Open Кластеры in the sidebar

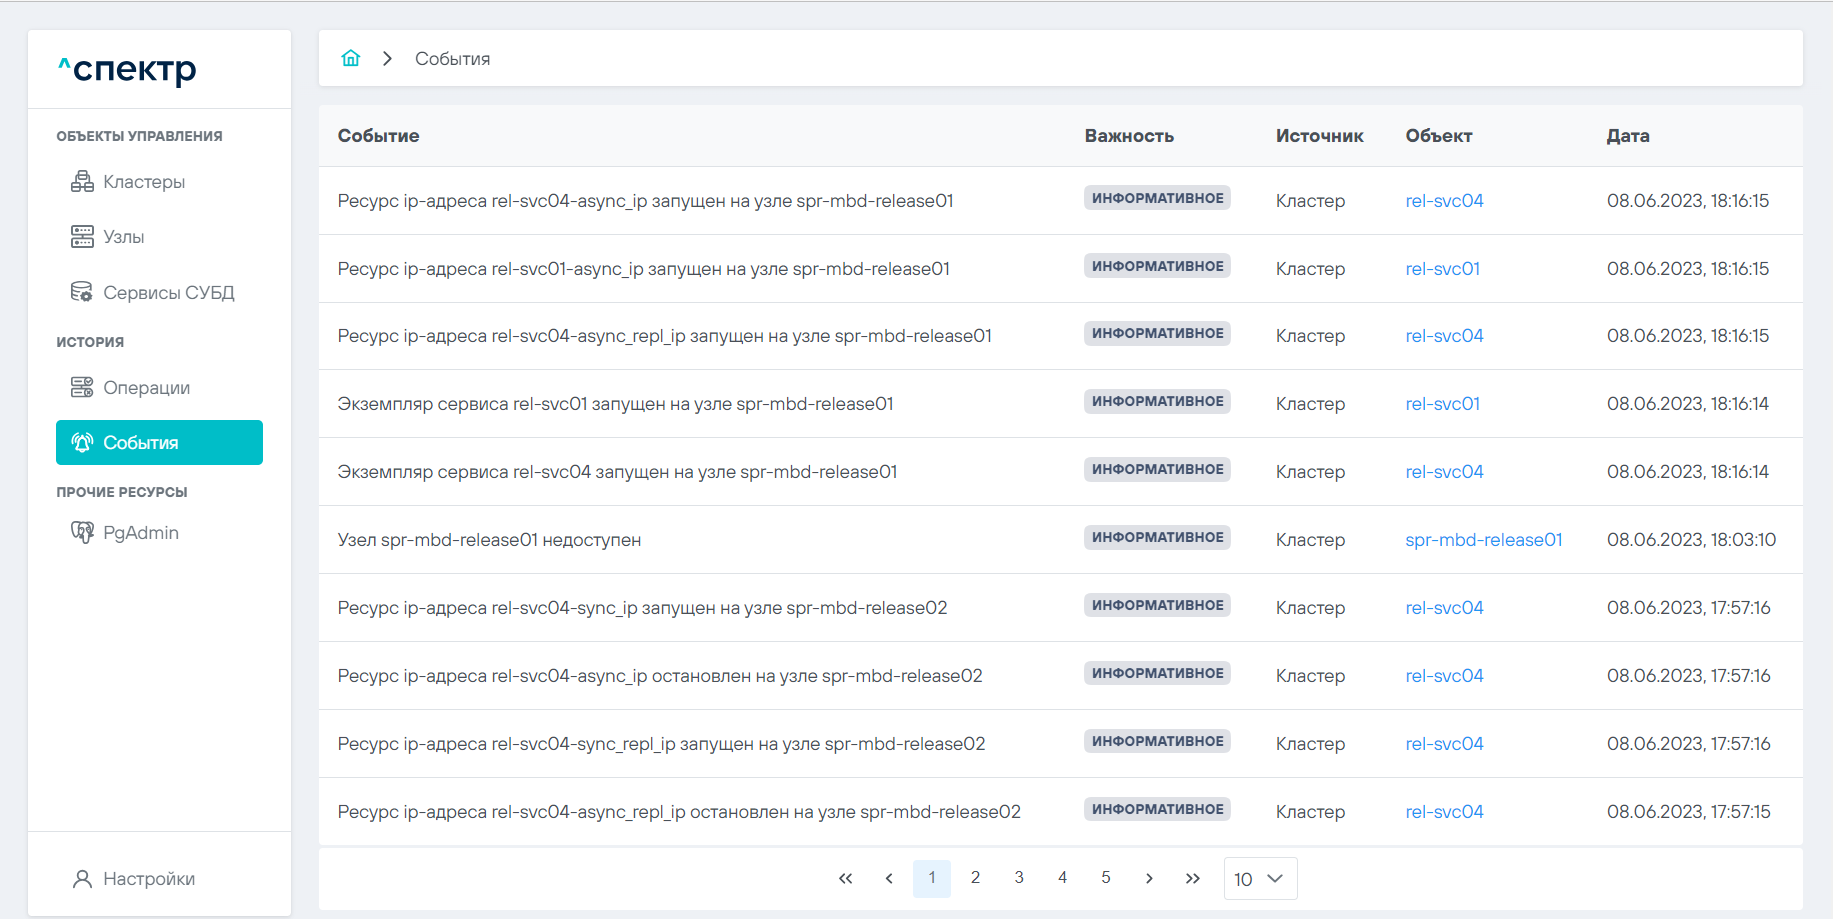pyautogui.click(x=143, y=182)
